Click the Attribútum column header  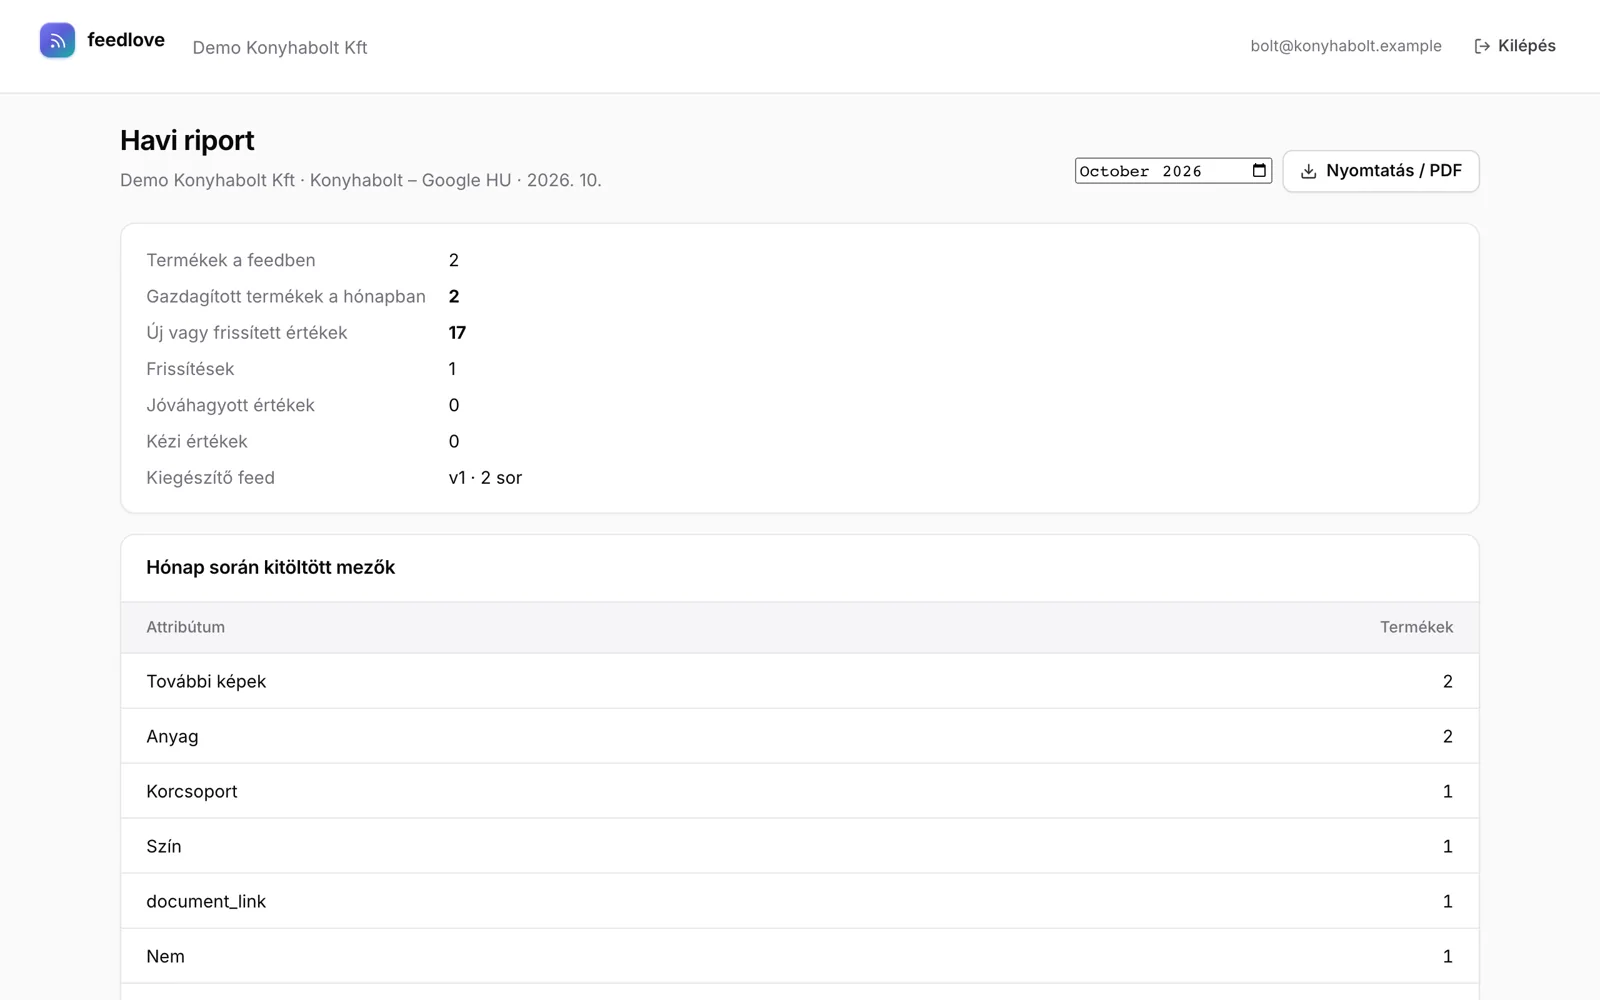186,627
